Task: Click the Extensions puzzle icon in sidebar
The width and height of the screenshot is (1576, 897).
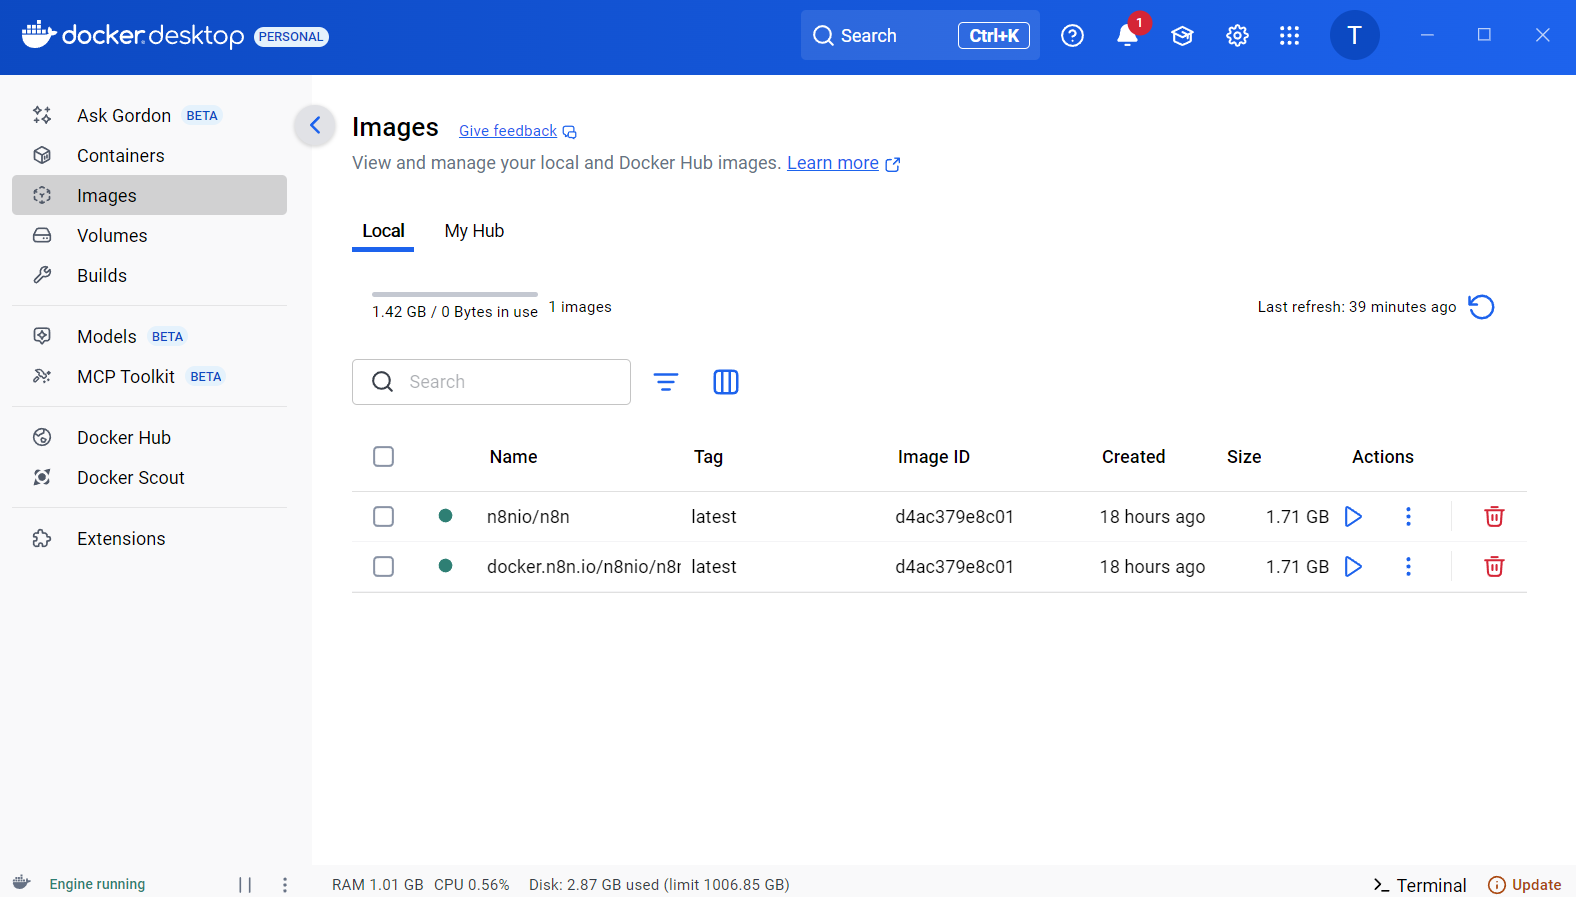Action: pyautogui.click(x=42, y=538)
